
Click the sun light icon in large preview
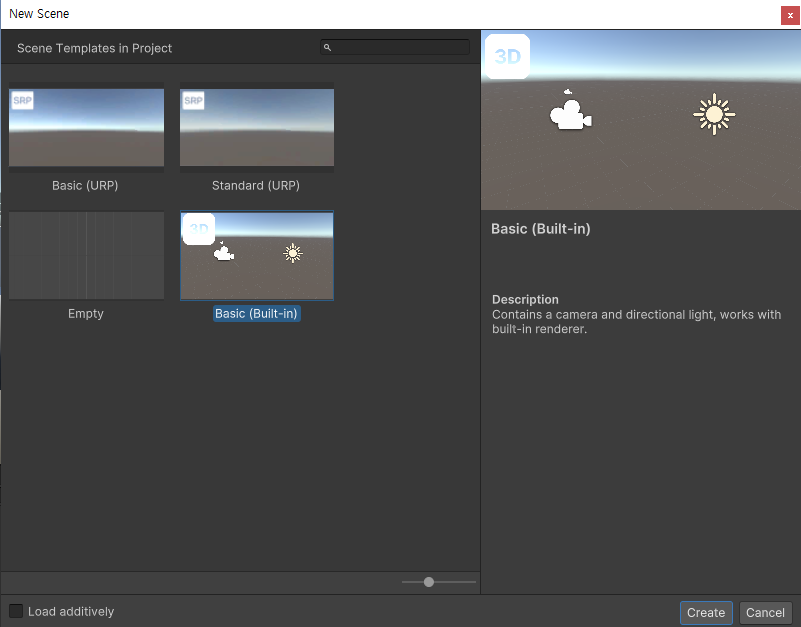click(714, 114)
